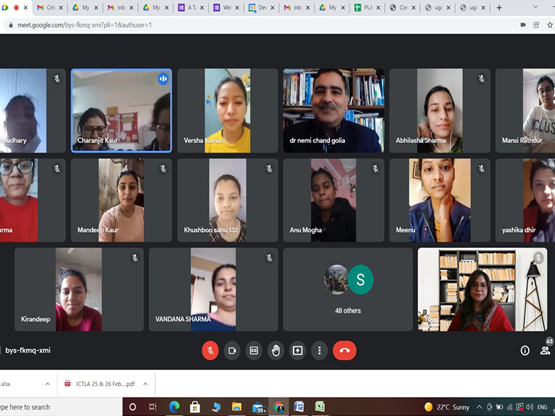555x416 pixels.
Task: Switch to the 'Wel' browser tab
Action: click(225, 7)
